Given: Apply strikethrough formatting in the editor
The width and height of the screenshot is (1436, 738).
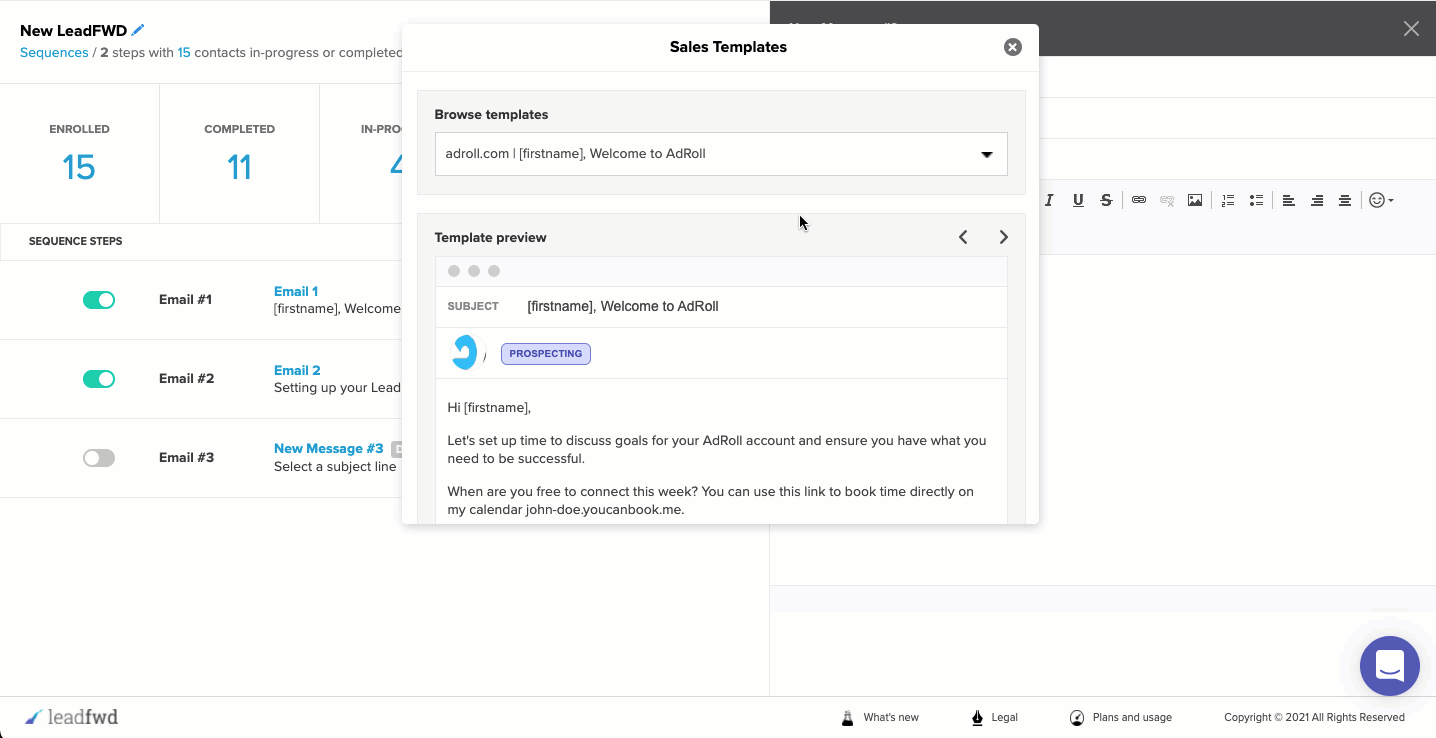Looking at the screenshot, I should 1106,200.
